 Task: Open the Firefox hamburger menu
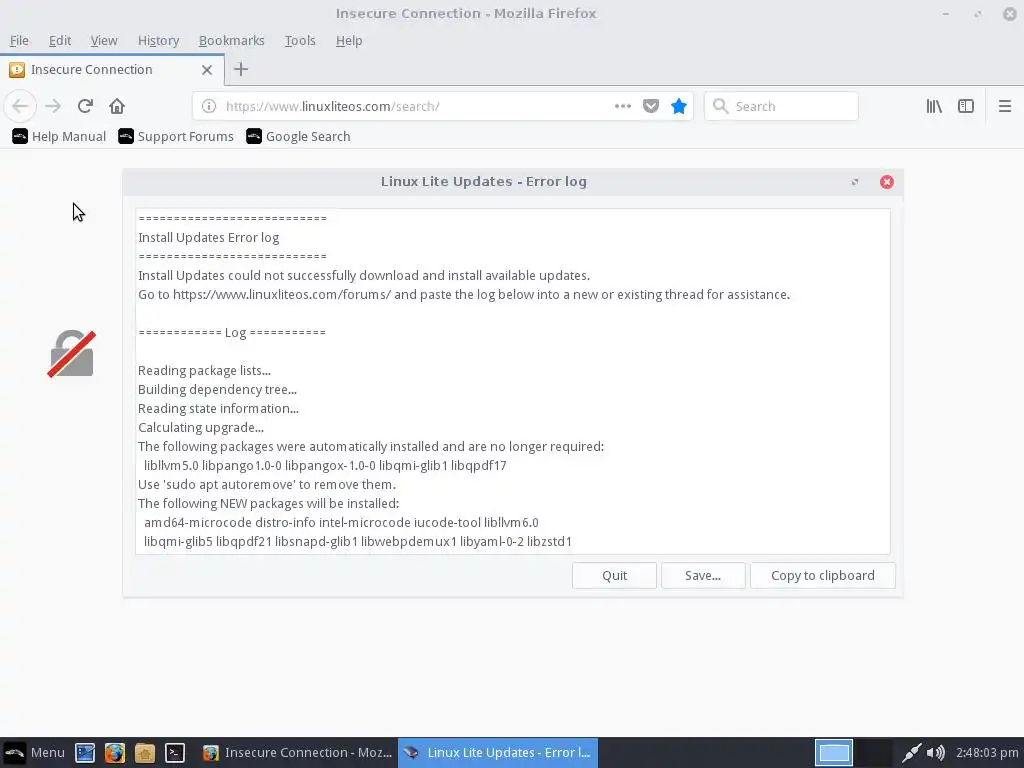click(x=1004, y=106)
